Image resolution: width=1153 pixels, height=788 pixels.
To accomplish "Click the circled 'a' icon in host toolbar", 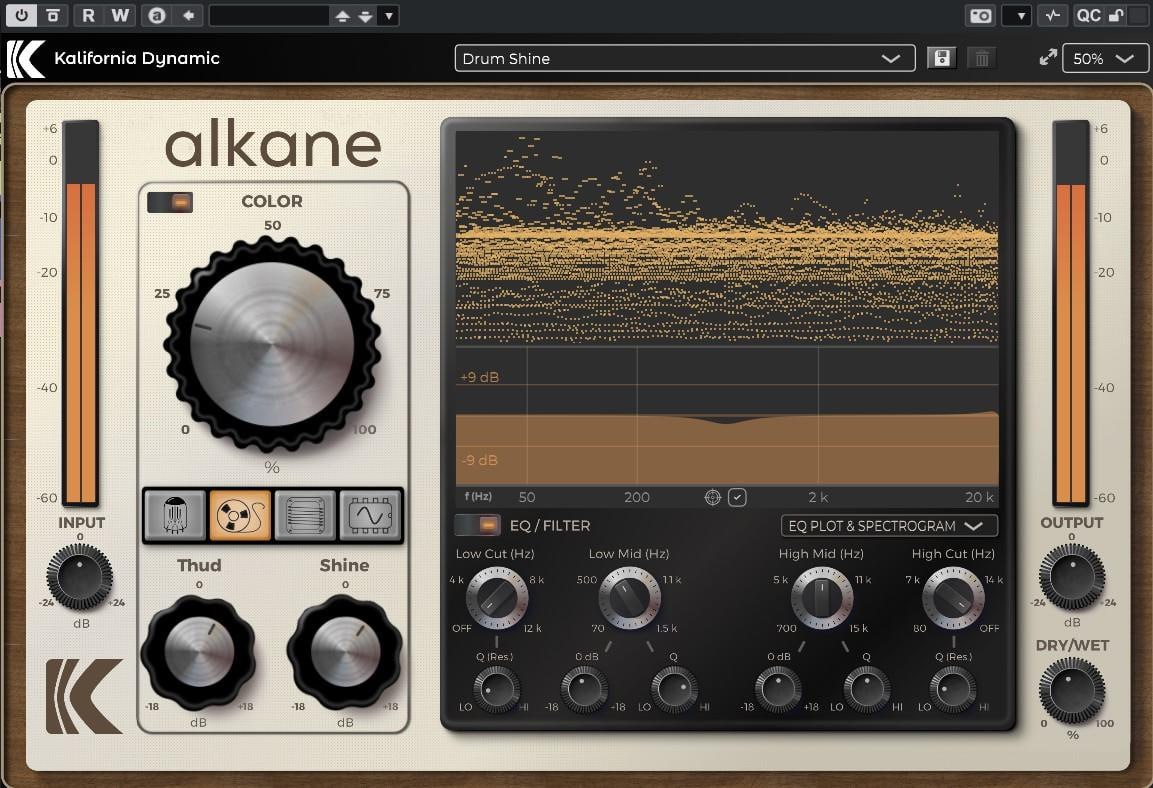I will [157, 15].
